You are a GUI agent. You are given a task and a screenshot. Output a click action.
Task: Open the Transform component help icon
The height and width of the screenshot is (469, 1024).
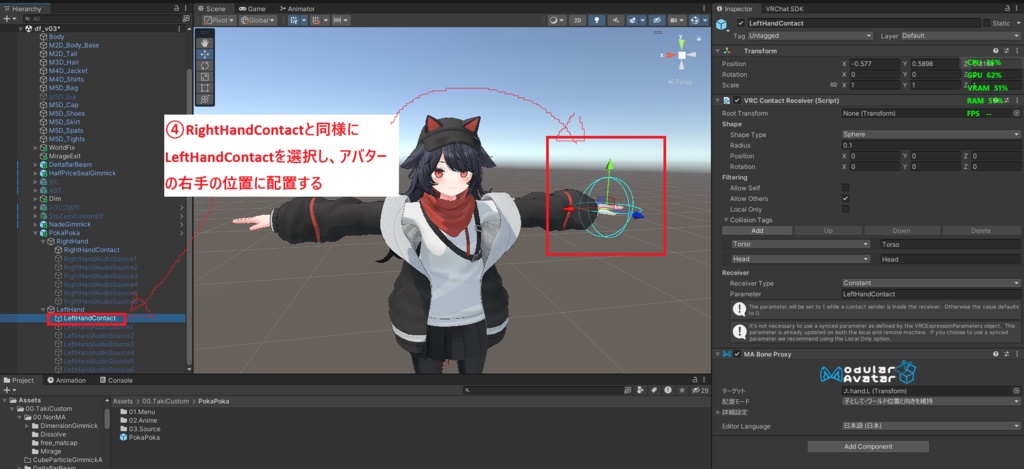pos(996,50)
